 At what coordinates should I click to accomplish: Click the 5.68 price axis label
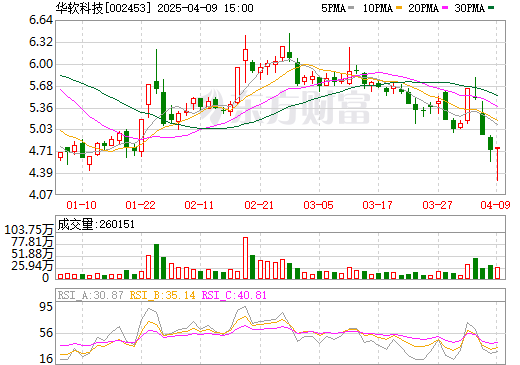tap(41, 86)
